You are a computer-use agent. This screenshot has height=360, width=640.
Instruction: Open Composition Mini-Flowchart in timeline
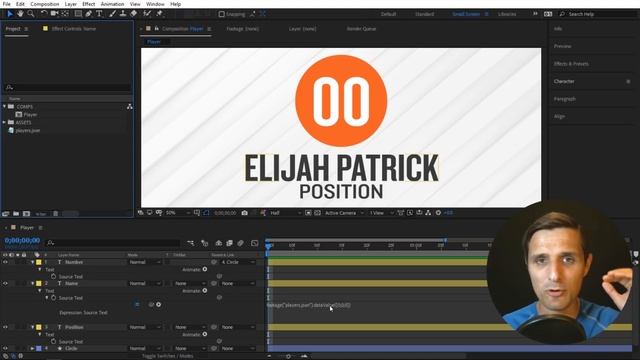click(x=191, y=243)
